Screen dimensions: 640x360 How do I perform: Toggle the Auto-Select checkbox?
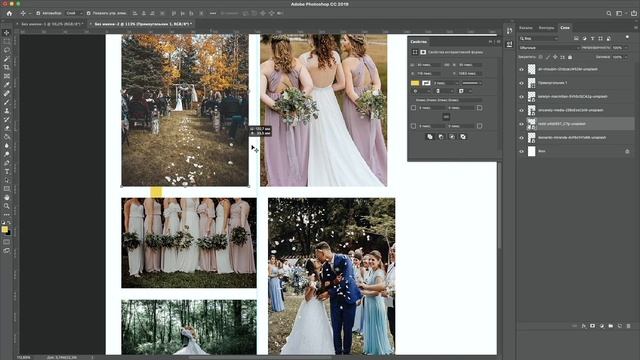point(38,13)
